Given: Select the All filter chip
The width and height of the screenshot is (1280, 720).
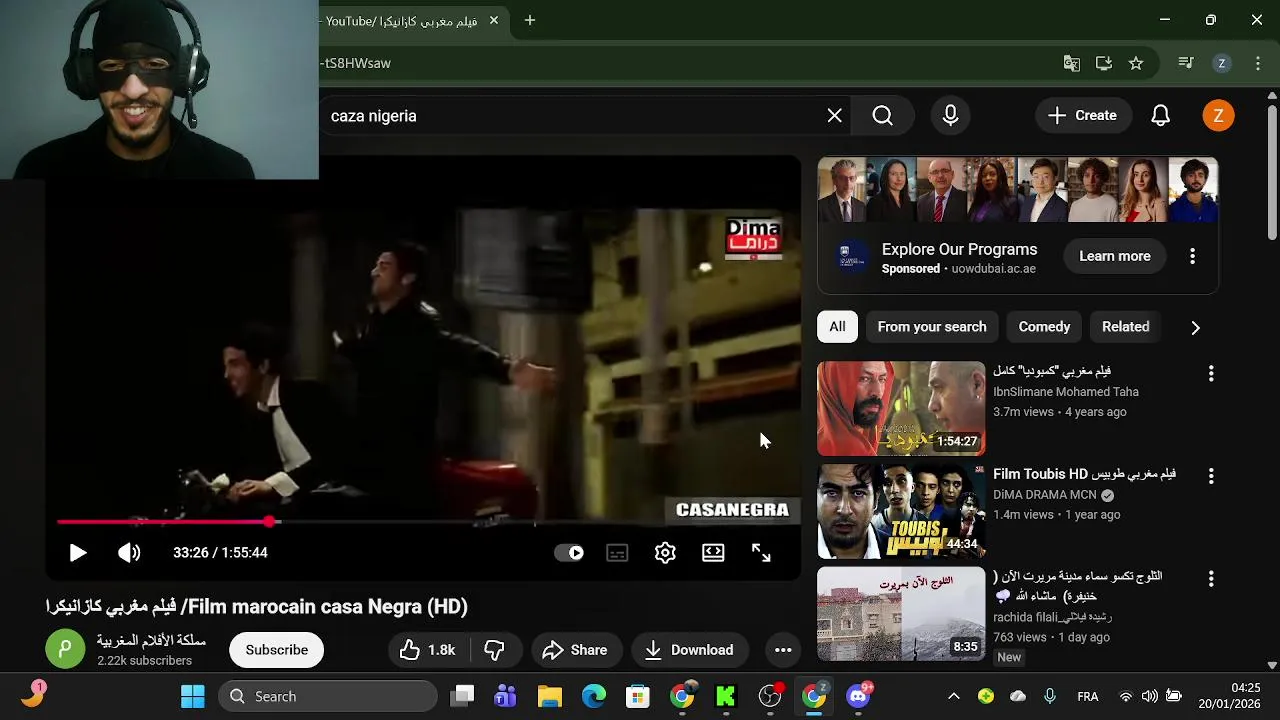Looking at the screenshot, I should (837, 327).
